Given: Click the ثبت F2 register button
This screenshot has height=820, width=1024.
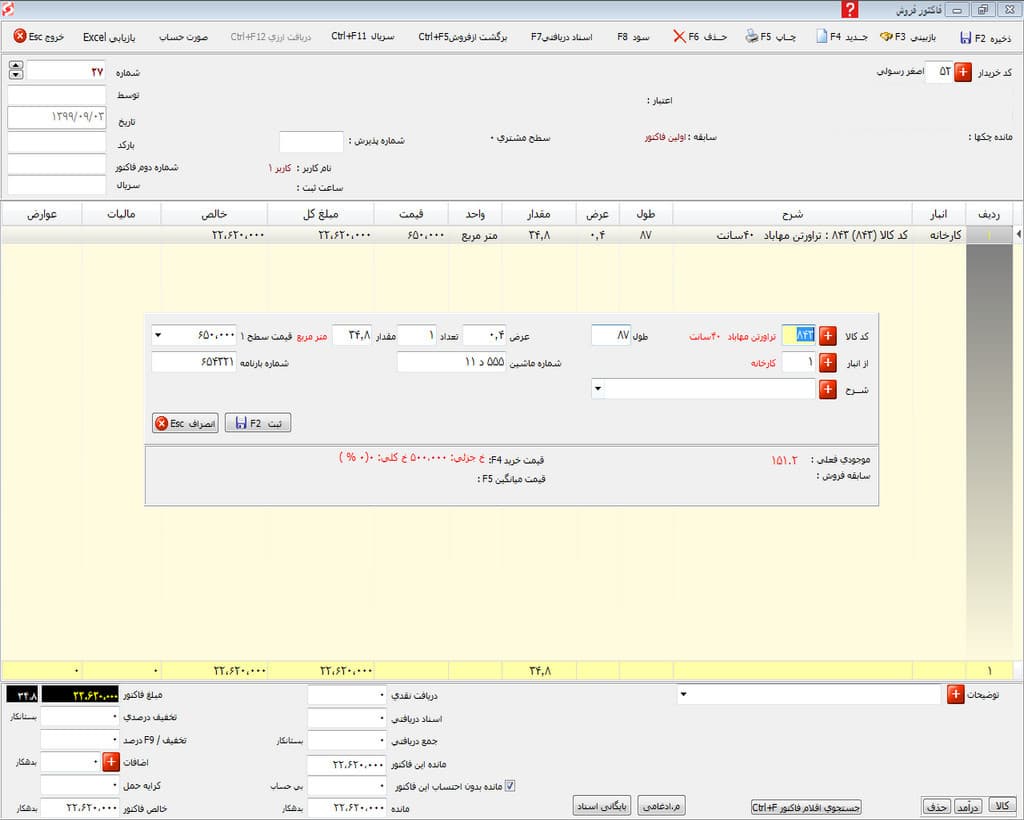Looking at the screenshot, I should point(258,423).
